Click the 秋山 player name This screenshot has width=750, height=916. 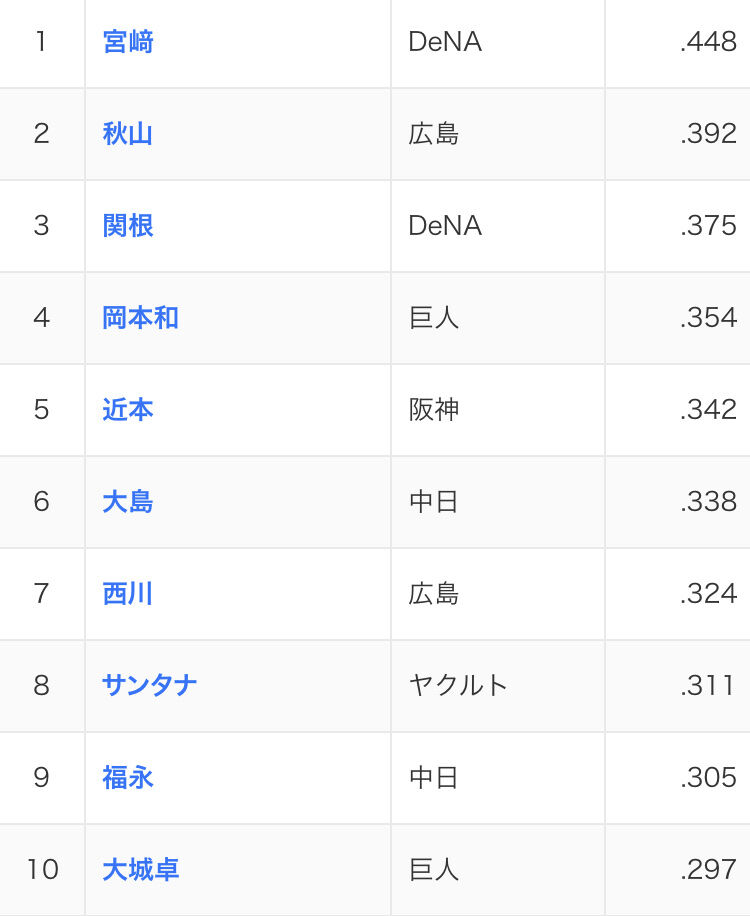pyautogui.click(x=128, y=134)
